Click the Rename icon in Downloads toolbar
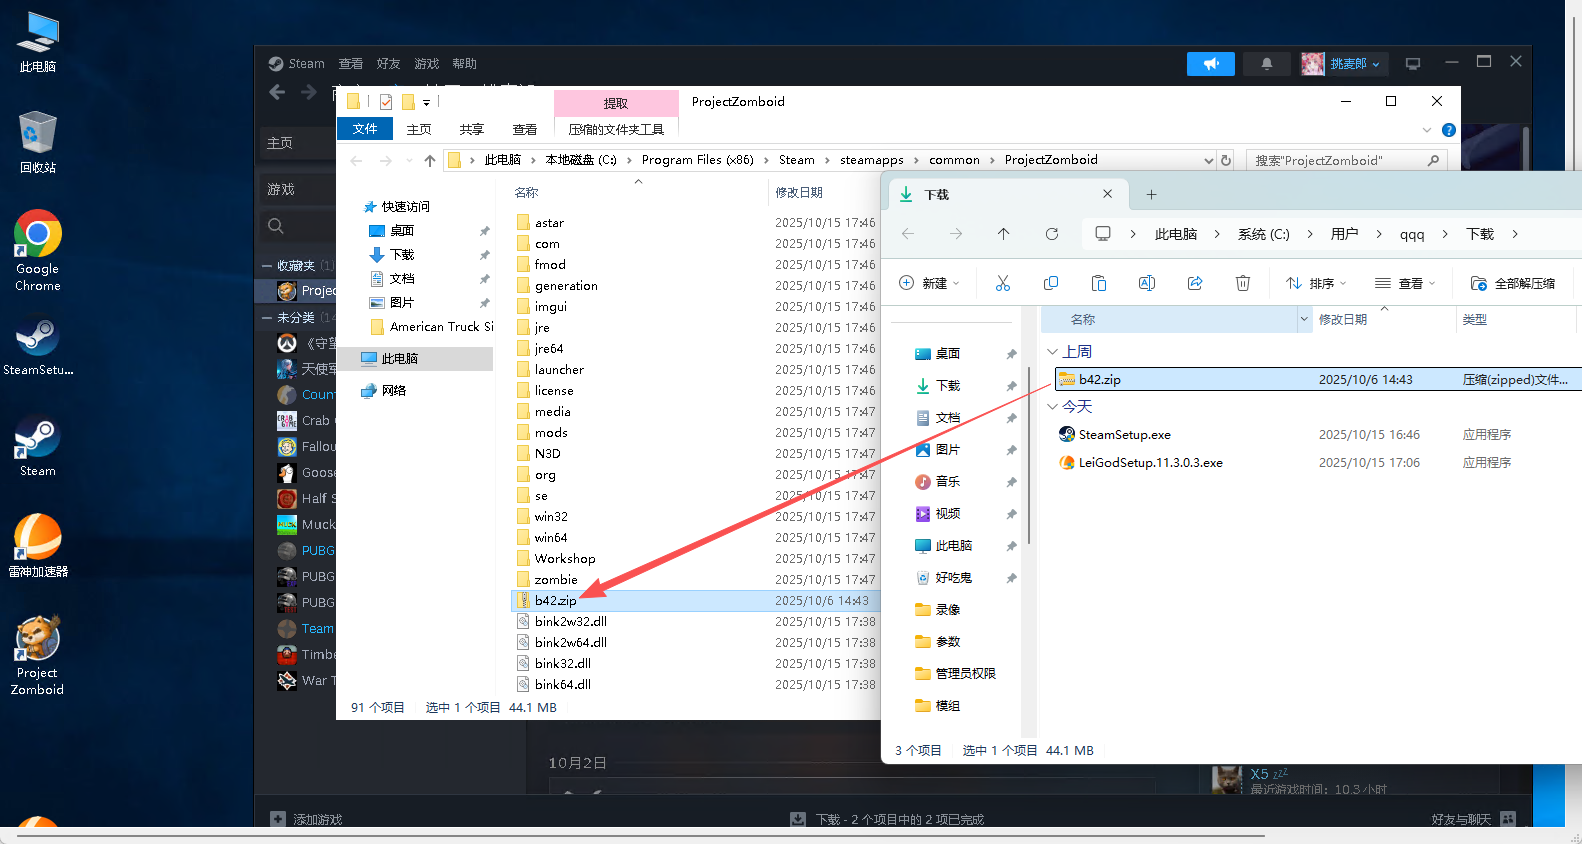The image size is (1582, 844). [x=1146, y=283]
